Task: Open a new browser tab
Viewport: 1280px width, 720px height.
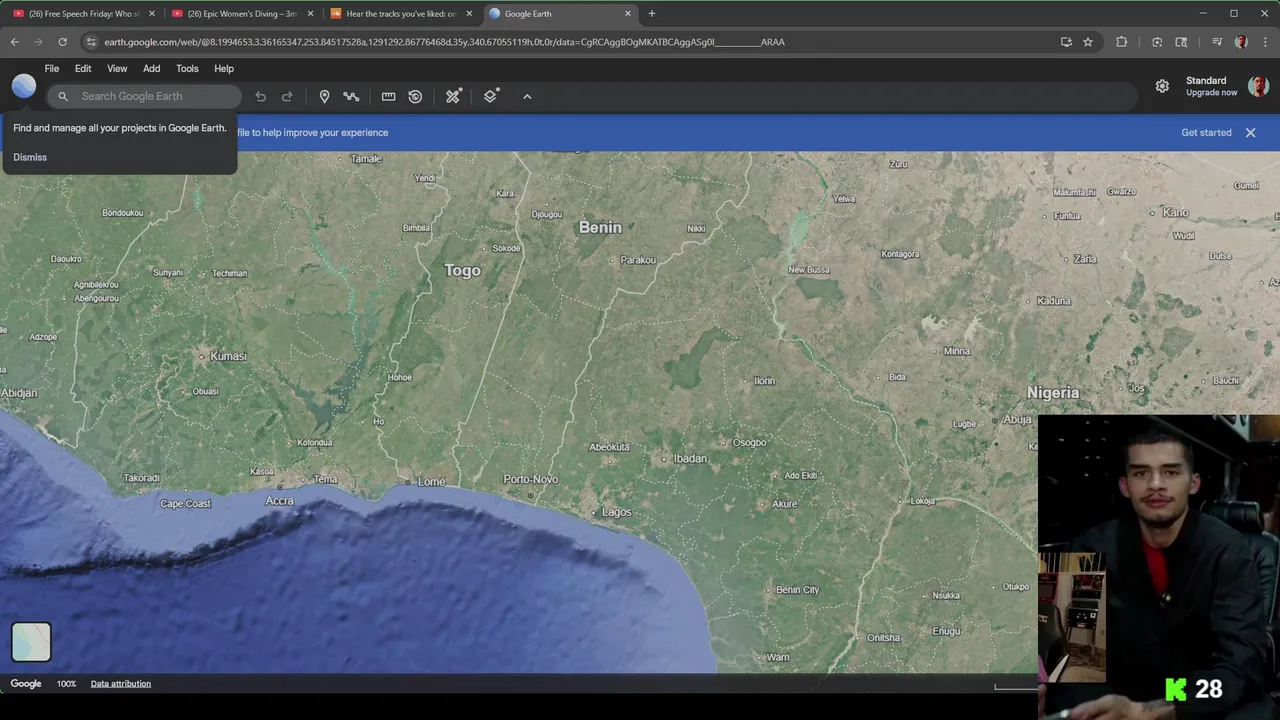Action: (652, 14)
